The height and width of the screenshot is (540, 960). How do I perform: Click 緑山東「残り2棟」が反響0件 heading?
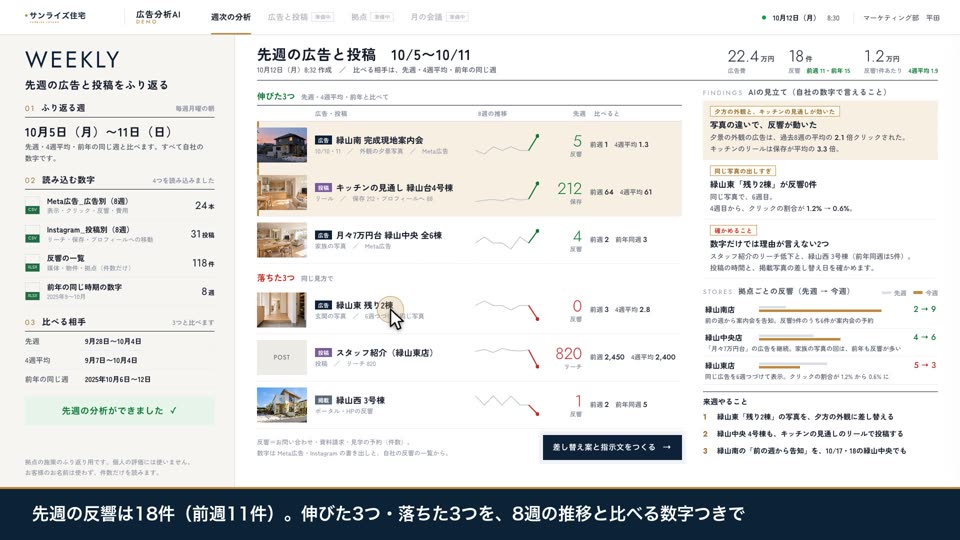[763, 184]
